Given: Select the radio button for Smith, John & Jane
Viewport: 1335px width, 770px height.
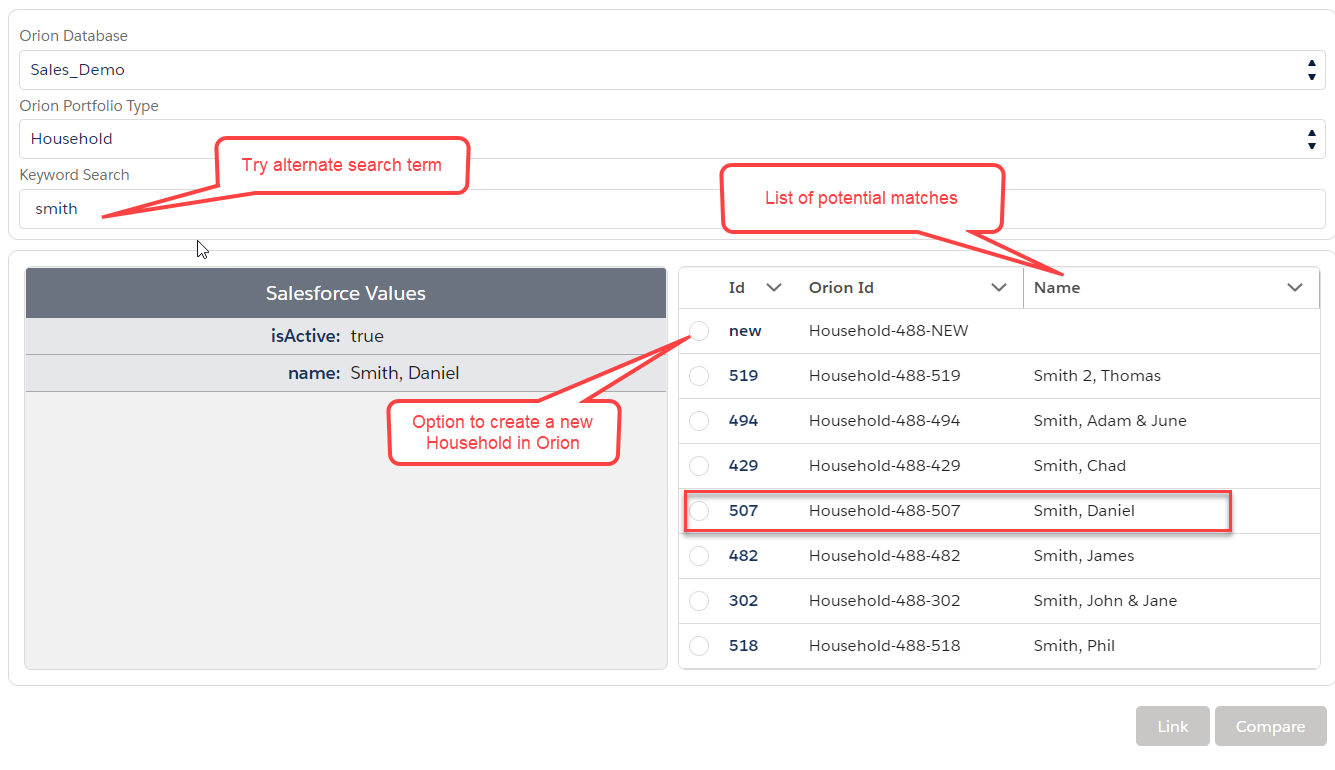Looking at the screenshot, I should 699,601.
